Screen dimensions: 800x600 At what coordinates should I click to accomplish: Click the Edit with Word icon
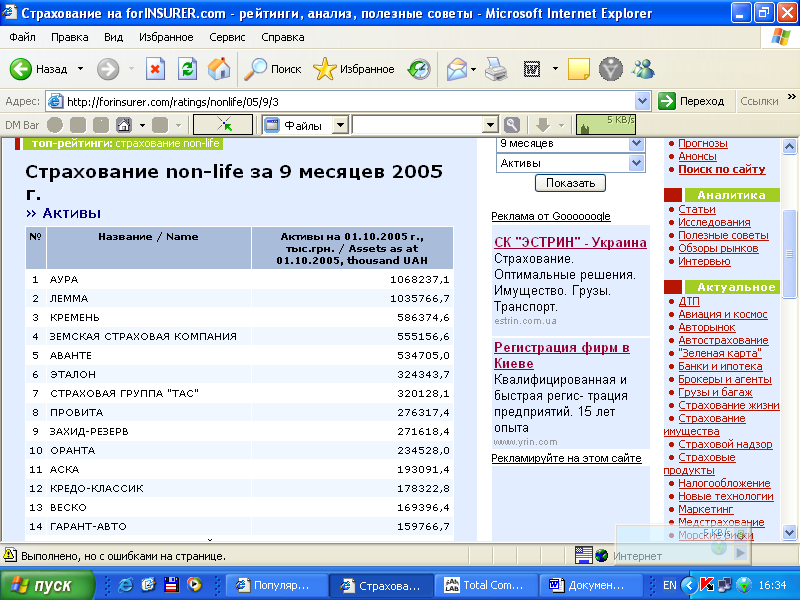click(x=532, y=69)
